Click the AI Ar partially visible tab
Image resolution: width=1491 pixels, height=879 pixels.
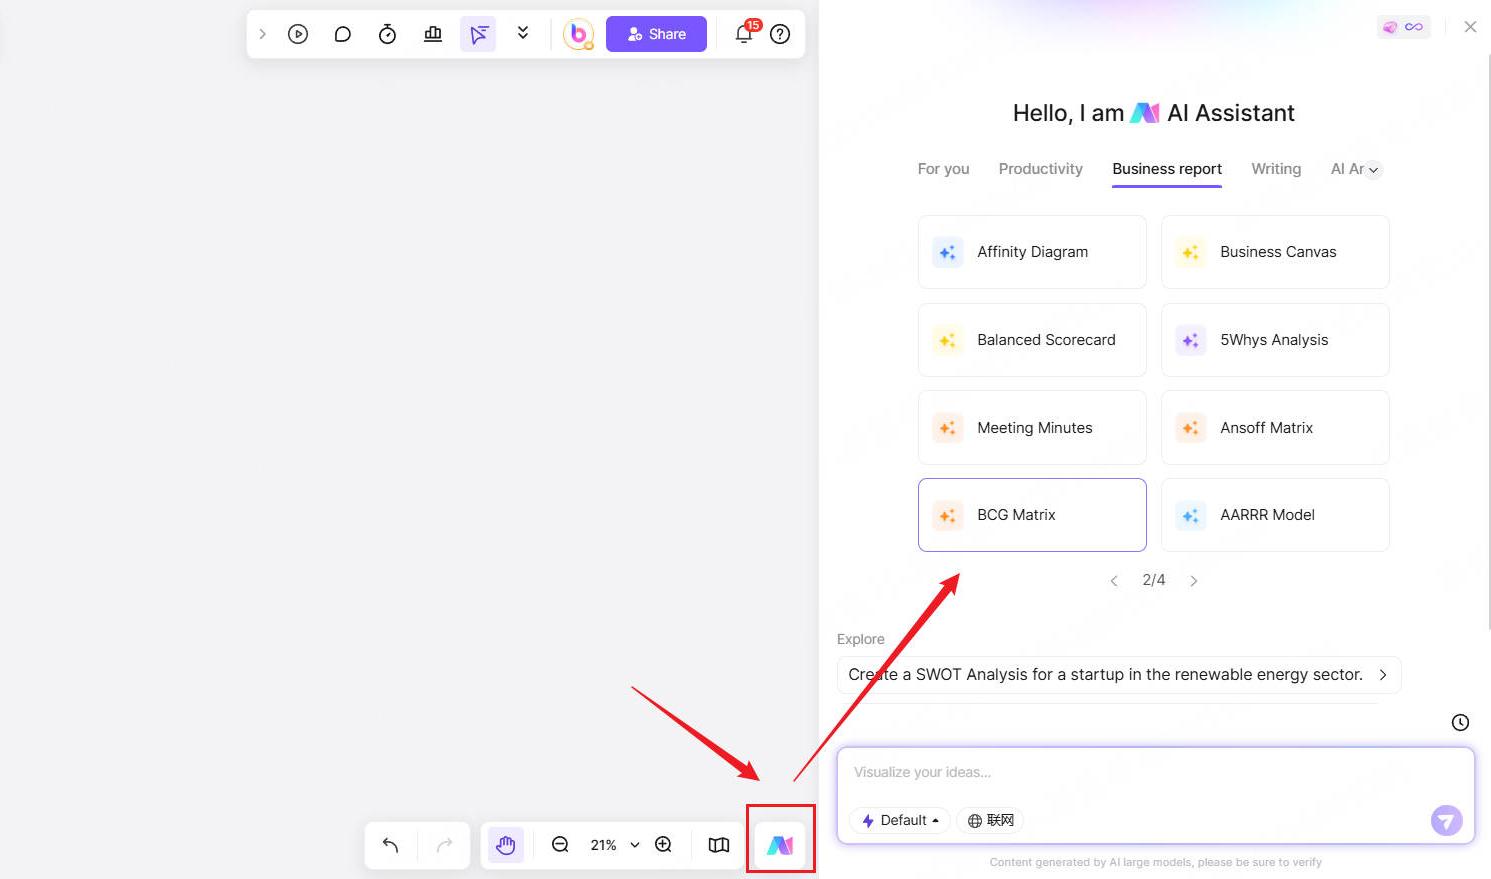coord(1347,169)
